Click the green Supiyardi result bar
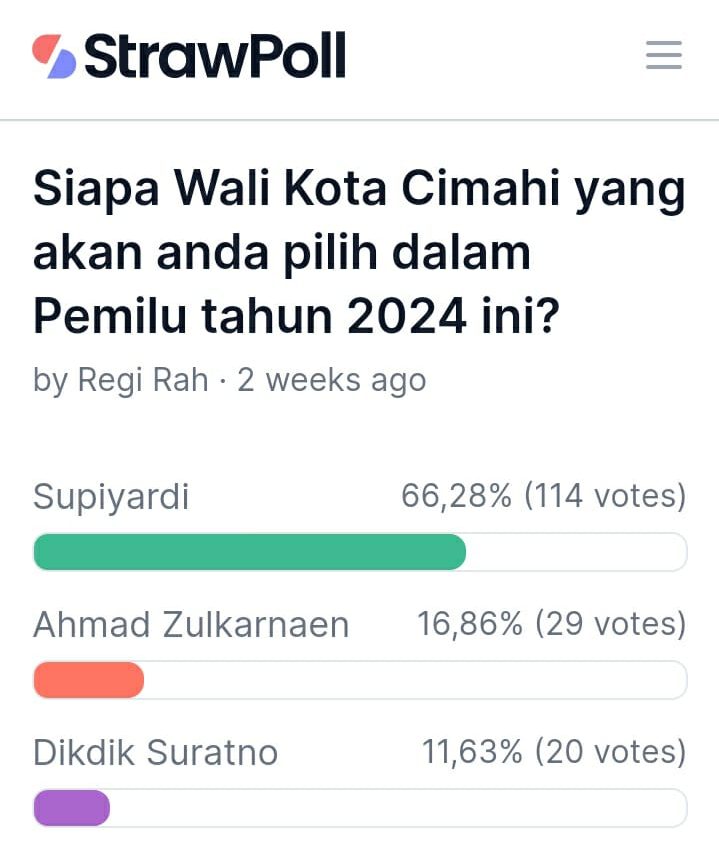This screenshot has height=848, width=719. pos(249,552)
